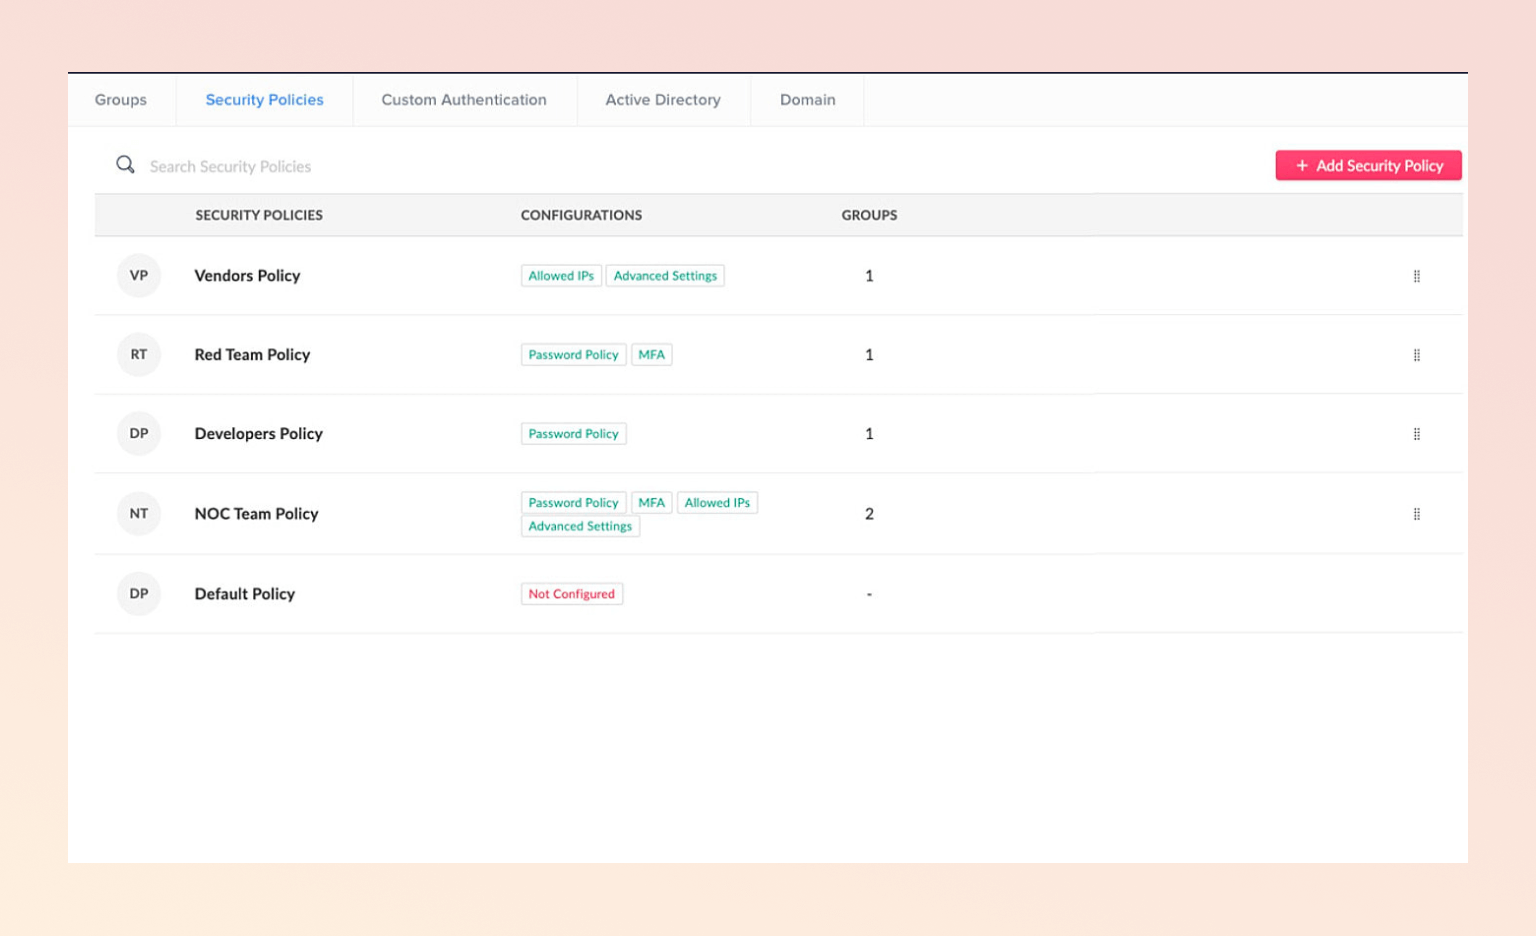
Task: Click the Not Configured tag
Action: pos(572,594)
